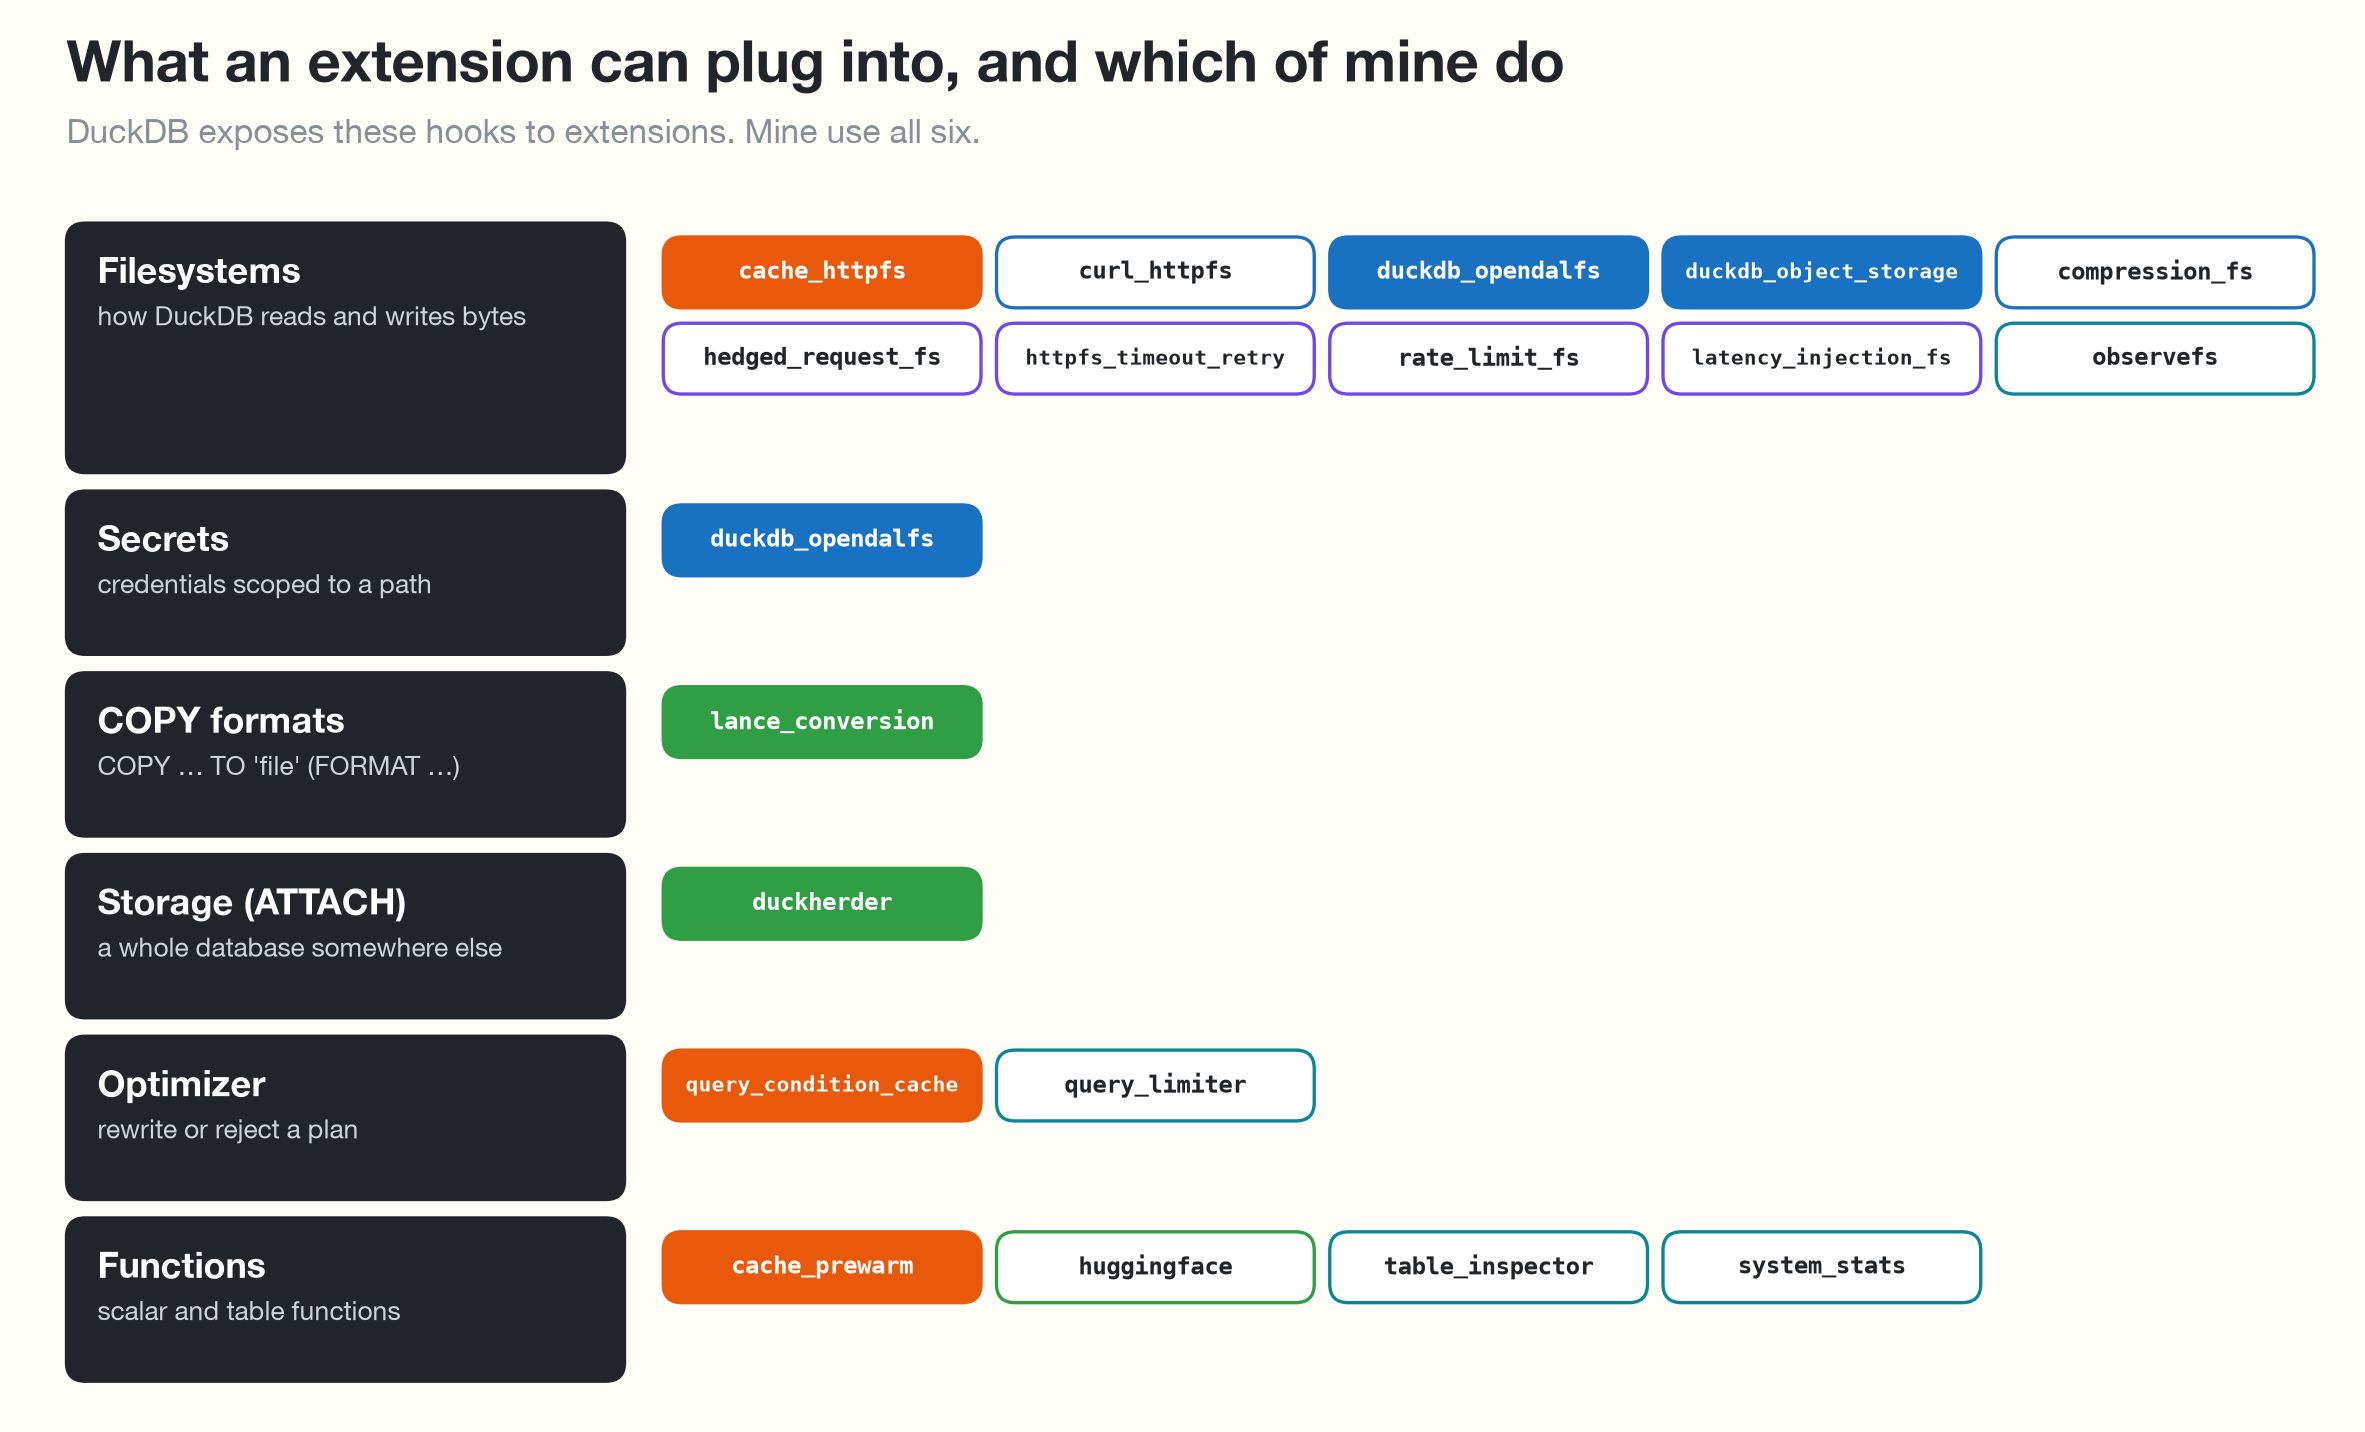Click the duckherder chip
The image size is (2365, 1432).
tap(821, 903)
